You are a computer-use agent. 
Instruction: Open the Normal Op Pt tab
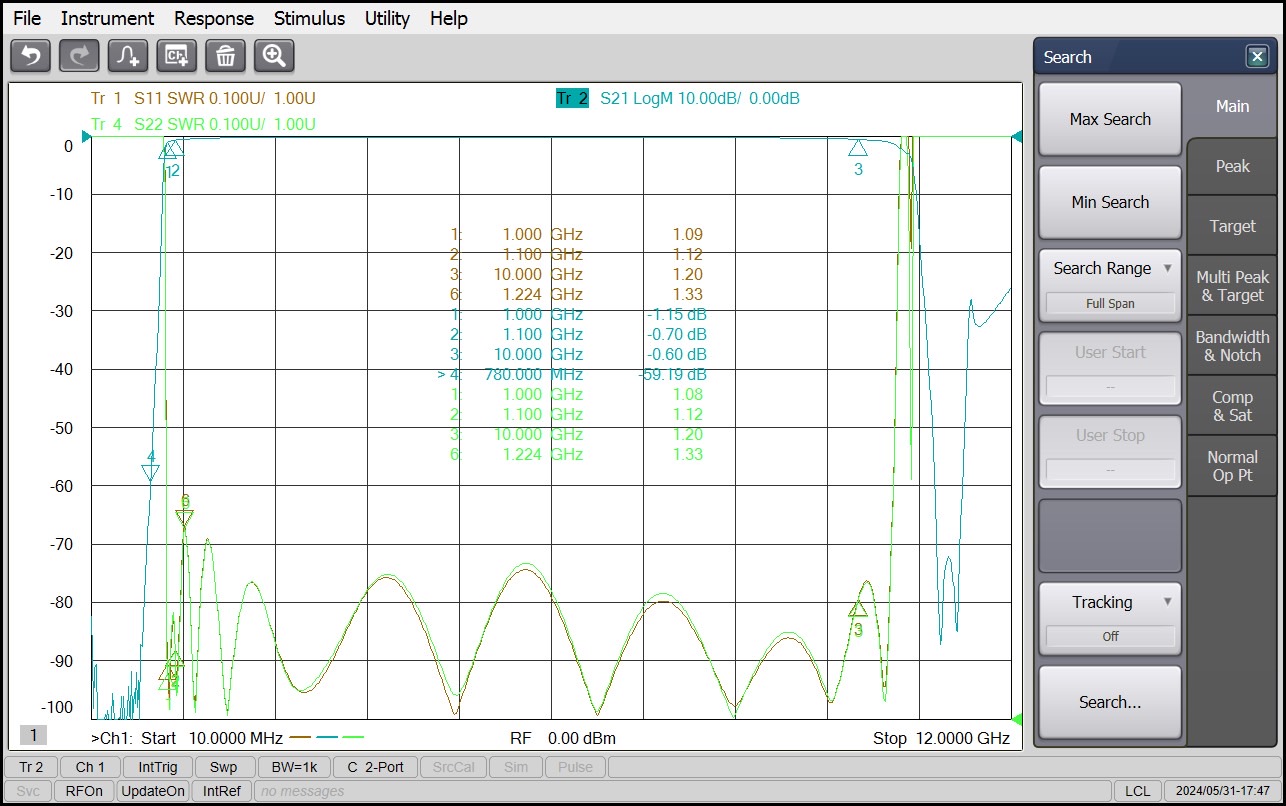(1232, 466)
